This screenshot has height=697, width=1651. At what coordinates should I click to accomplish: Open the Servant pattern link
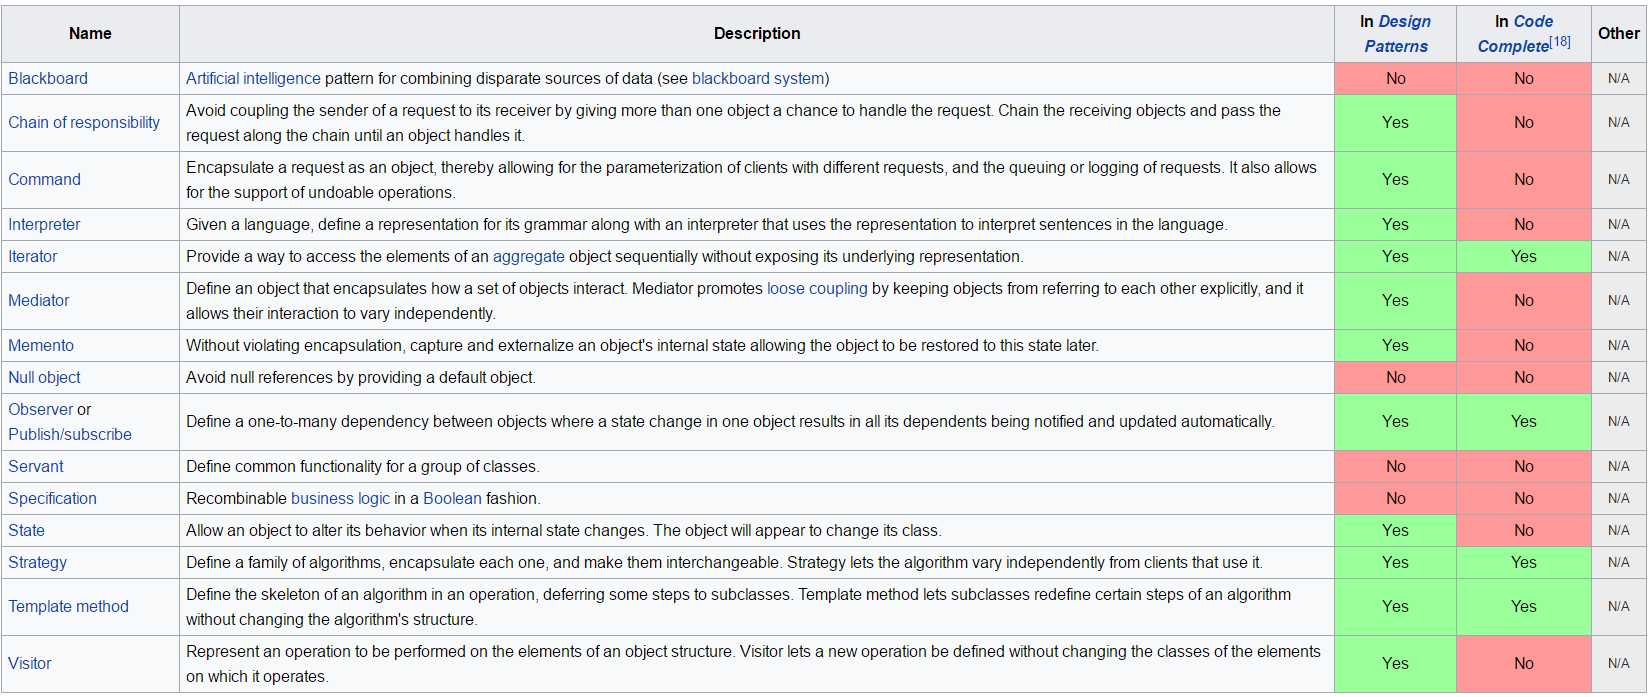[x=36, y=466]
